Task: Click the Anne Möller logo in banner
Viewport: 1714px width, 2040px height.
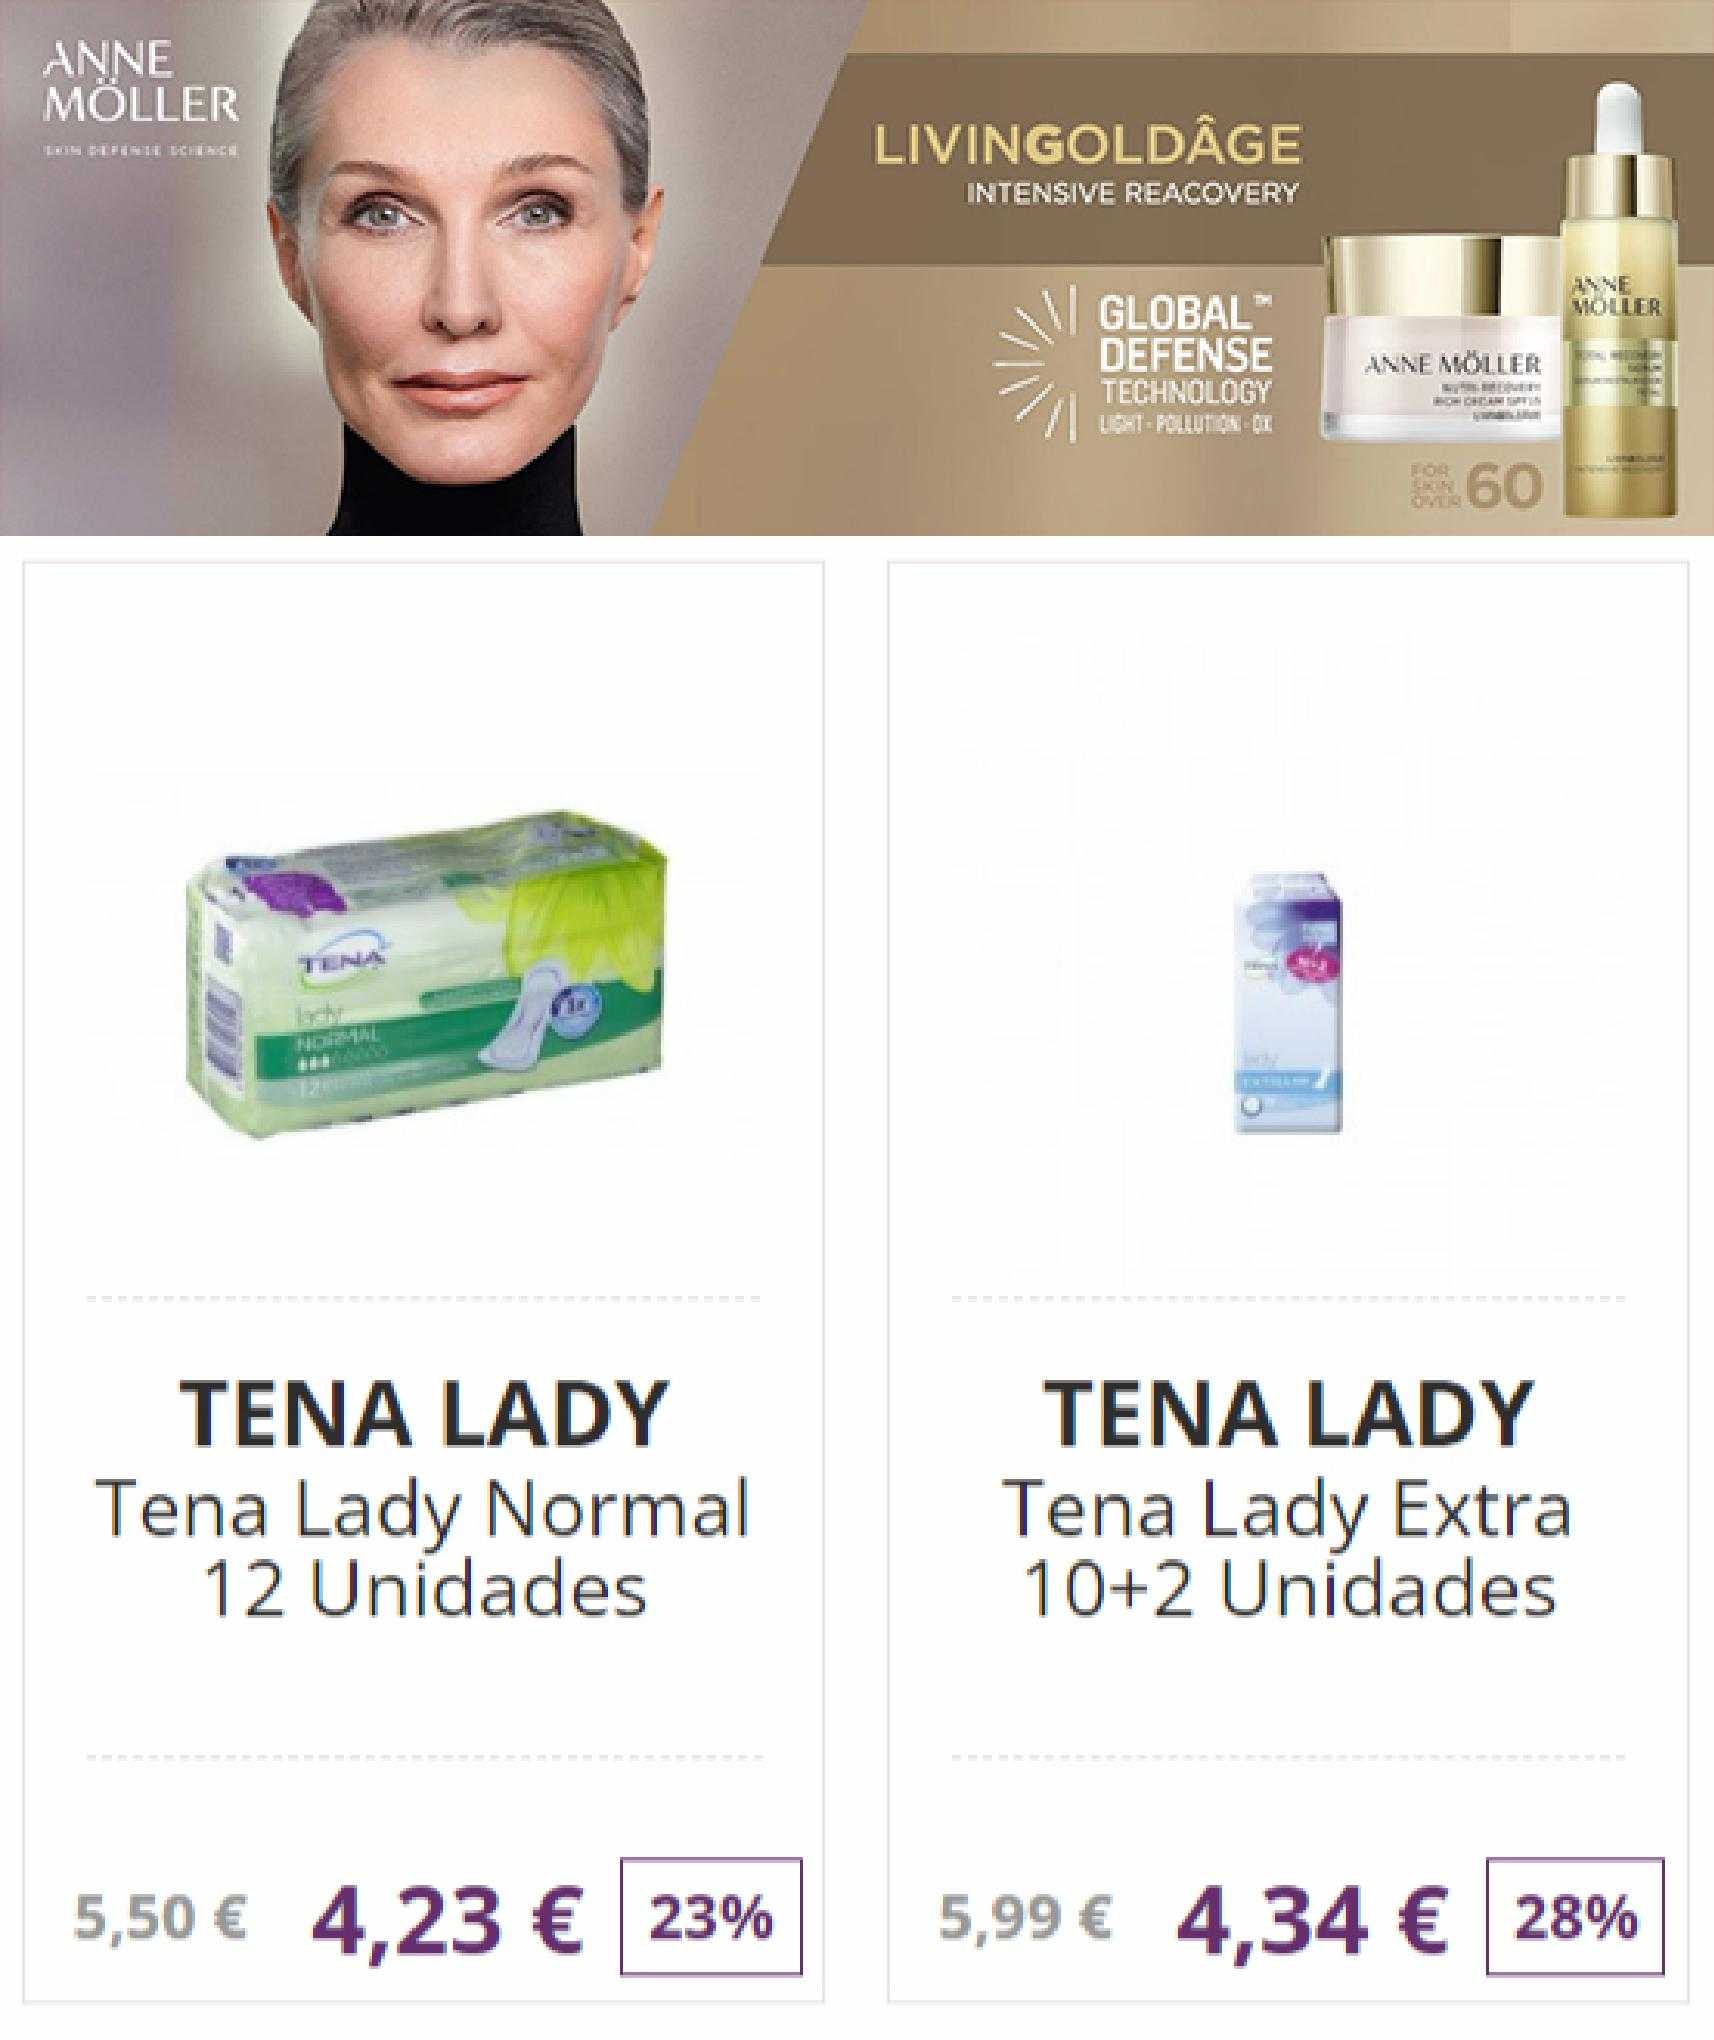Action: (141, 97)
